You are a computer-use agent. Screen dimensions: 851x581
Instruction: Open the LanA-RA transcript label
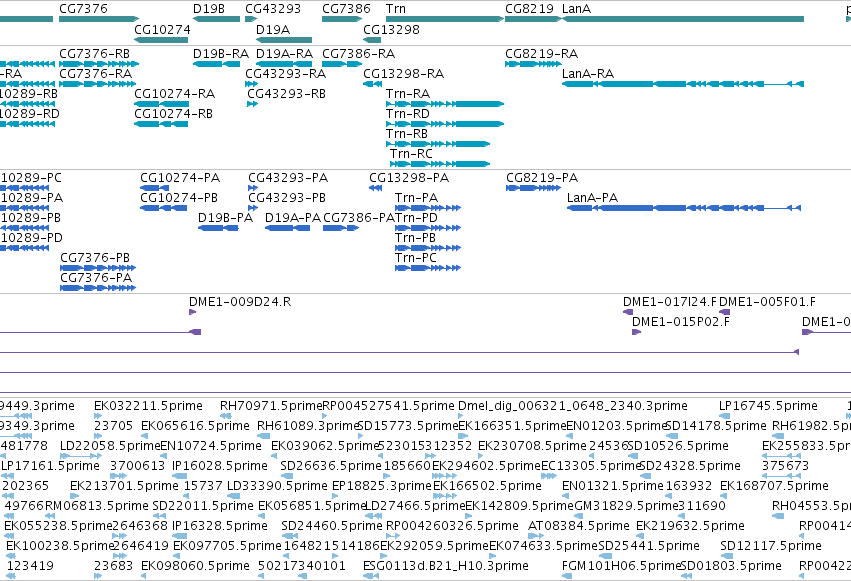click(588, 73)
